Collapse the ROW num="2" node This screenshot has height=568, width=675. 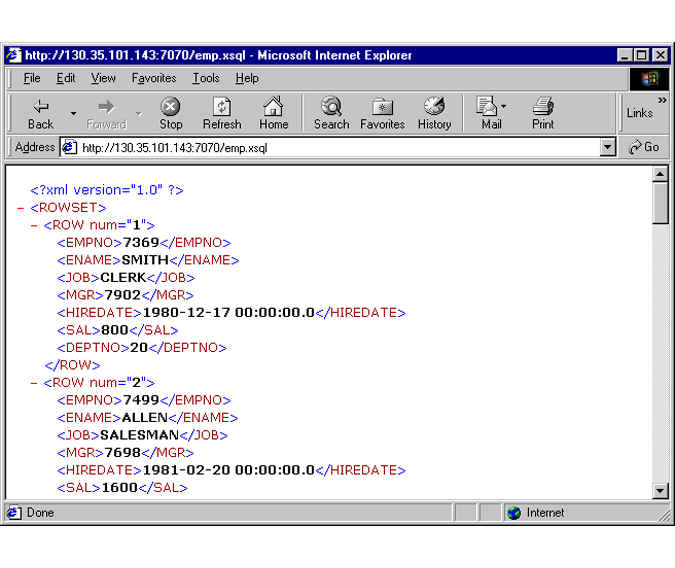34,383
